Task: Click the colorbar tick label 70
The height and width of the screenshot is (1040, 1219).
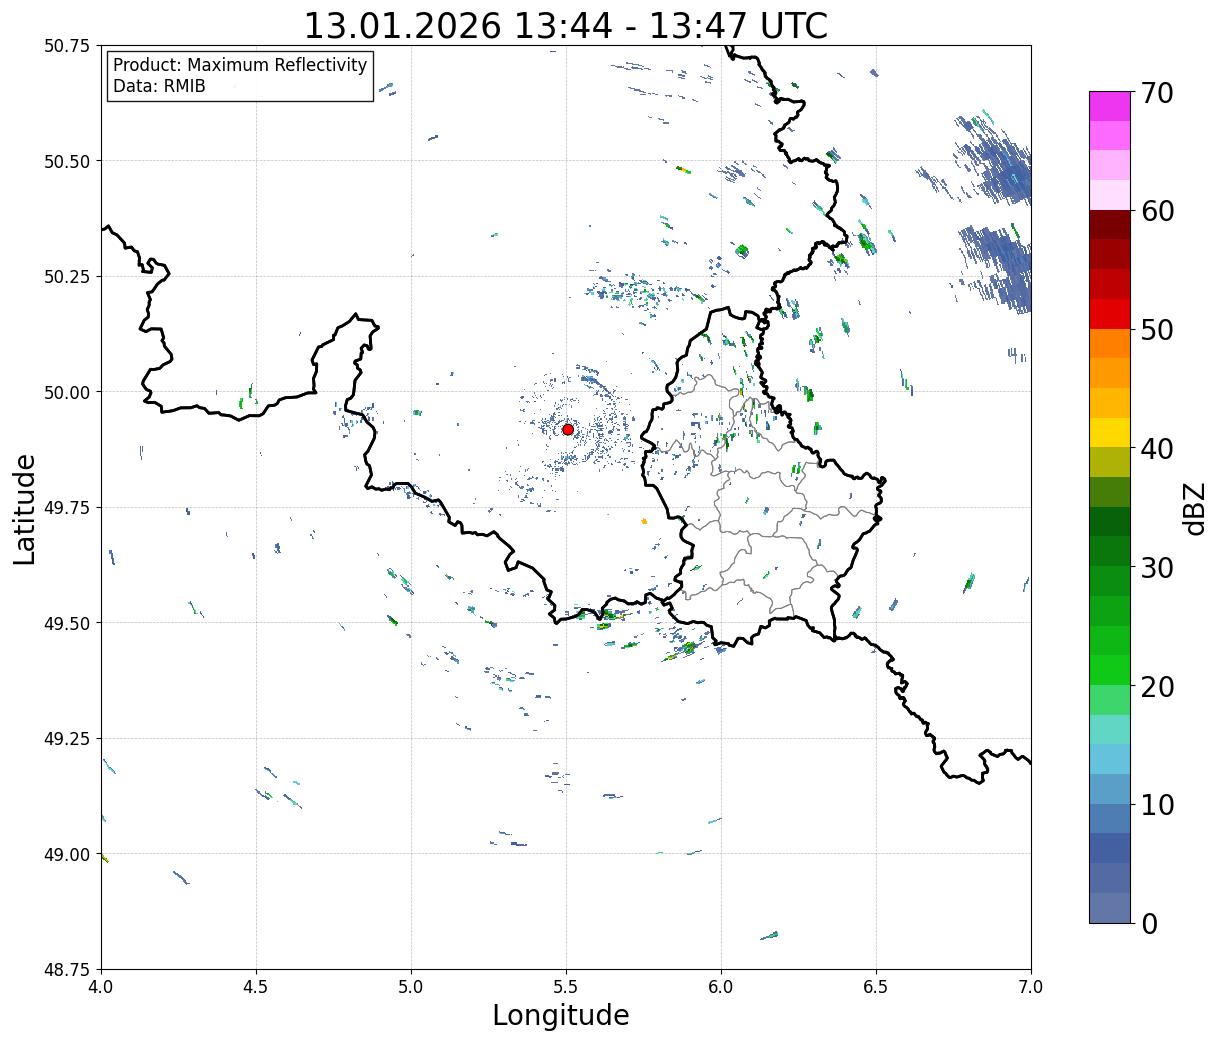Action: tap(1157, 93)
